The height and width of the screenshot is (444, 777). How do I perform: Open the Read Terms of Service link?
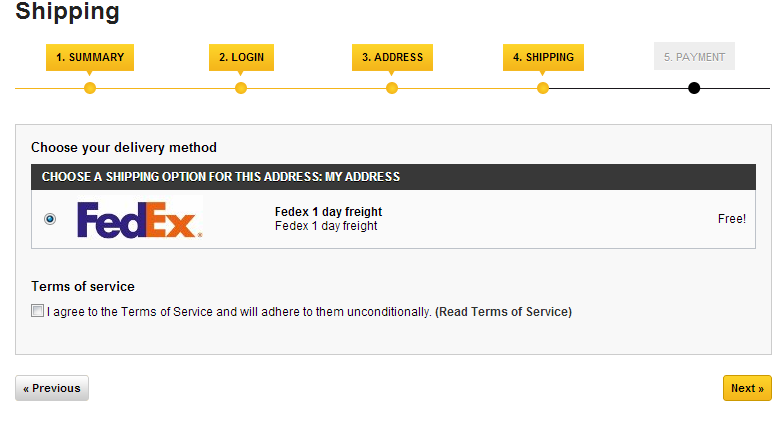pos(503,312)
